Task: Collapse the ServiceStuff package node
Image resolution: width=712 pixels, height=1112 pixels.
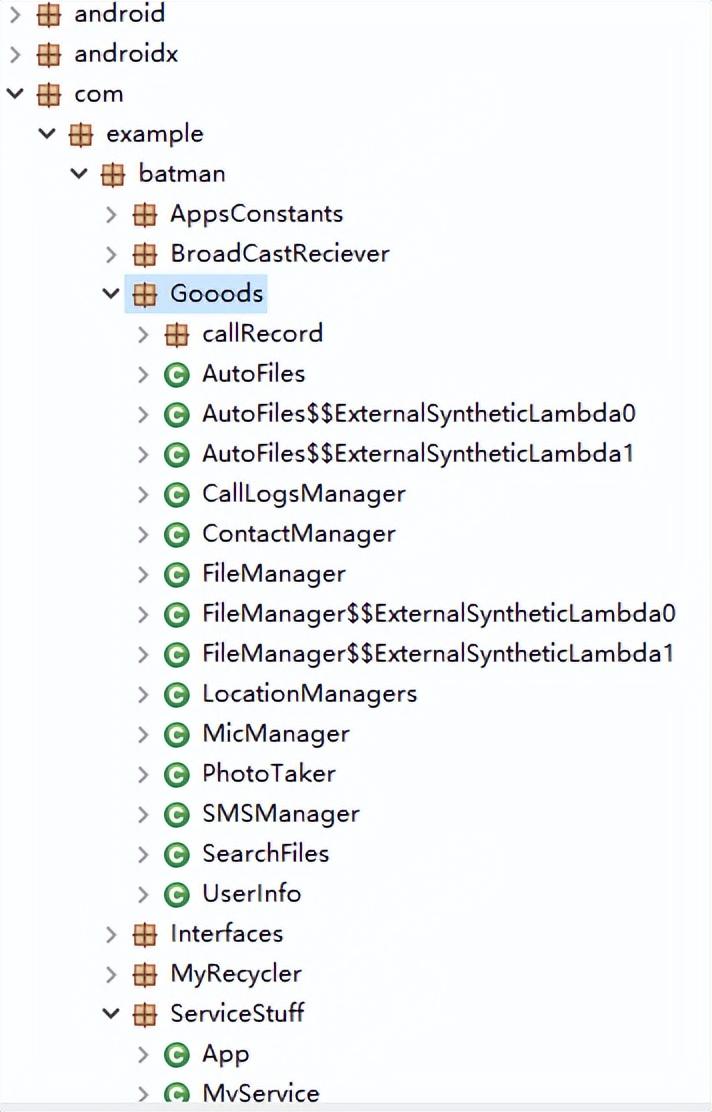Action: click(x=111, y=1013)
